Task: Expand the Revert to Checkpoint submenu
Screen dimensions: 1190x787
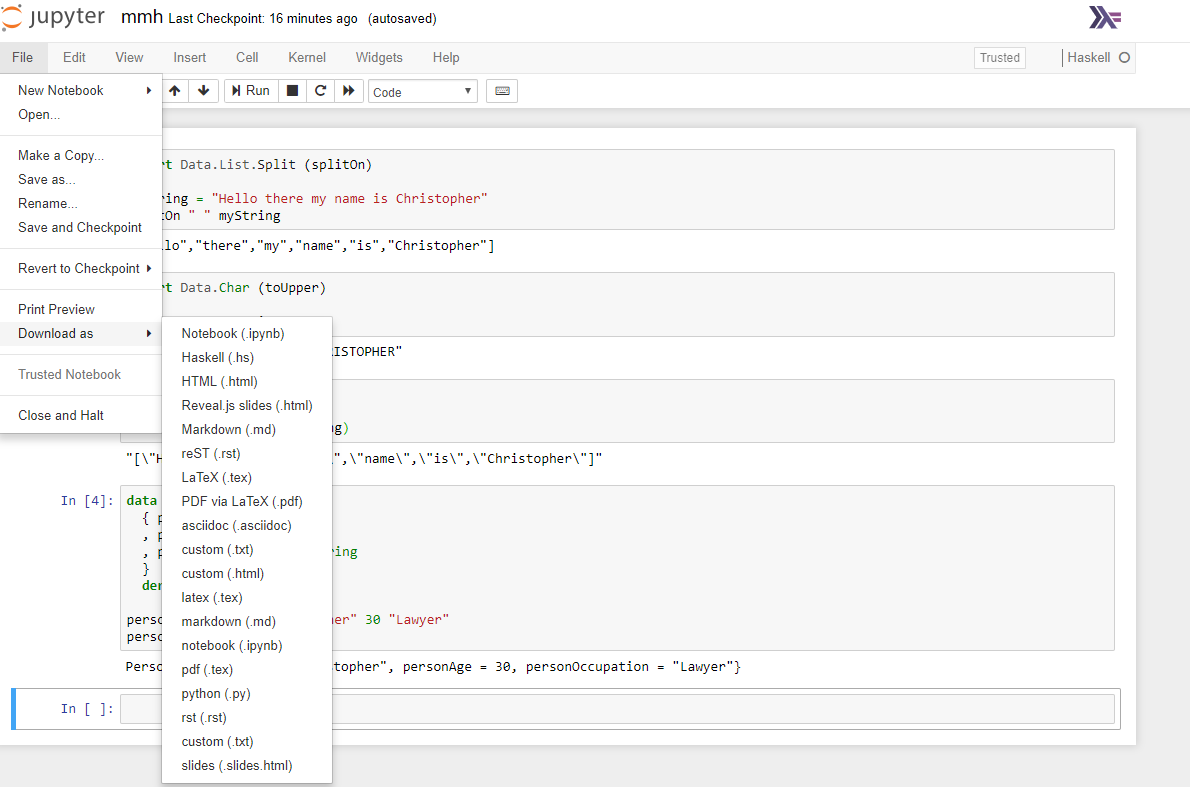Action: pos(81,269)
